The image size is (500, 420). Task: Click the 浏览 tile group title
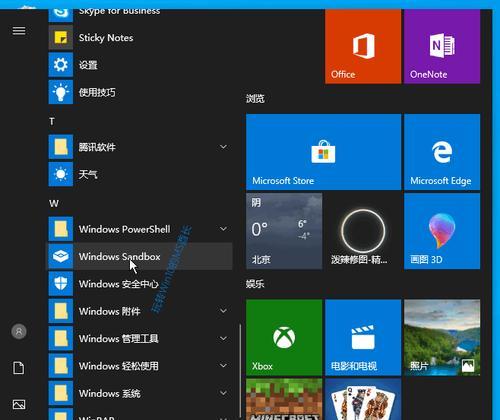tap(255, 99)
